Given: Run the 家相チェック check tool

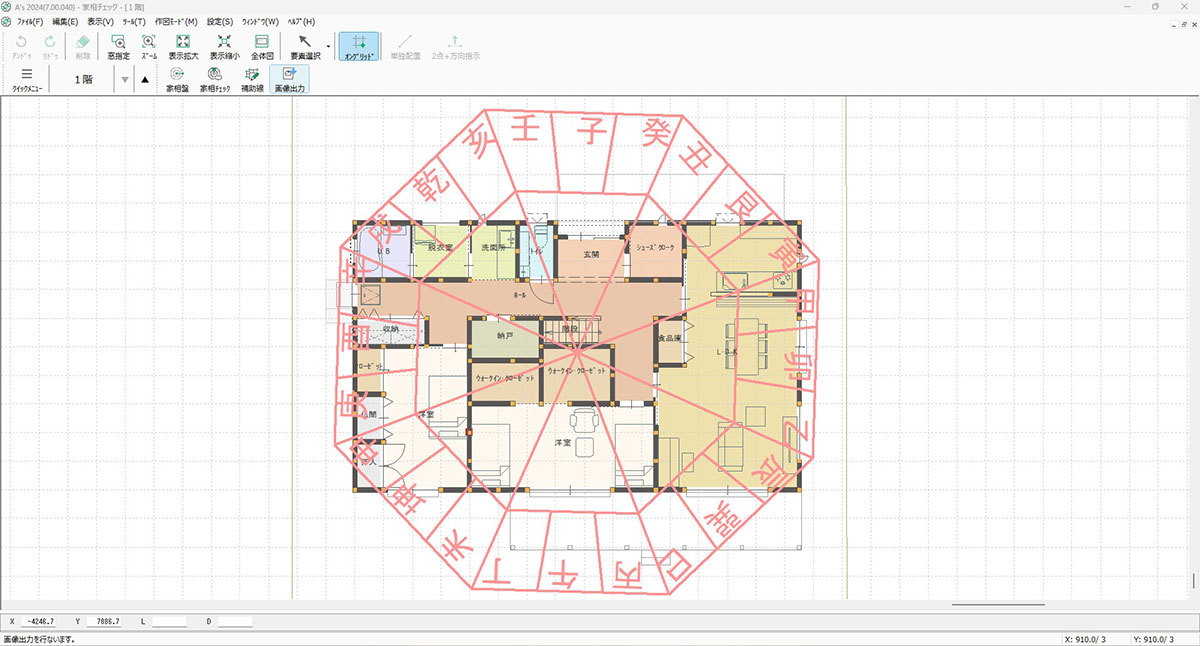Looking at the screenshot, I should [214, 79].
